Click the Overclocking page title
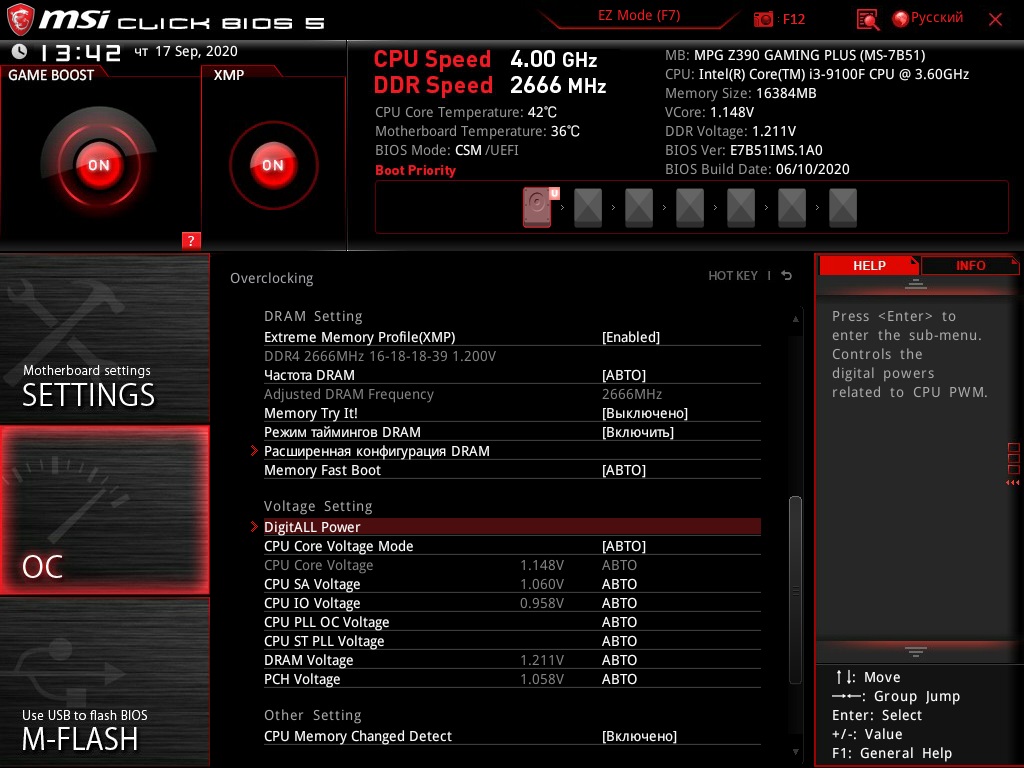The image size is (1024, 768). [271, 278]
